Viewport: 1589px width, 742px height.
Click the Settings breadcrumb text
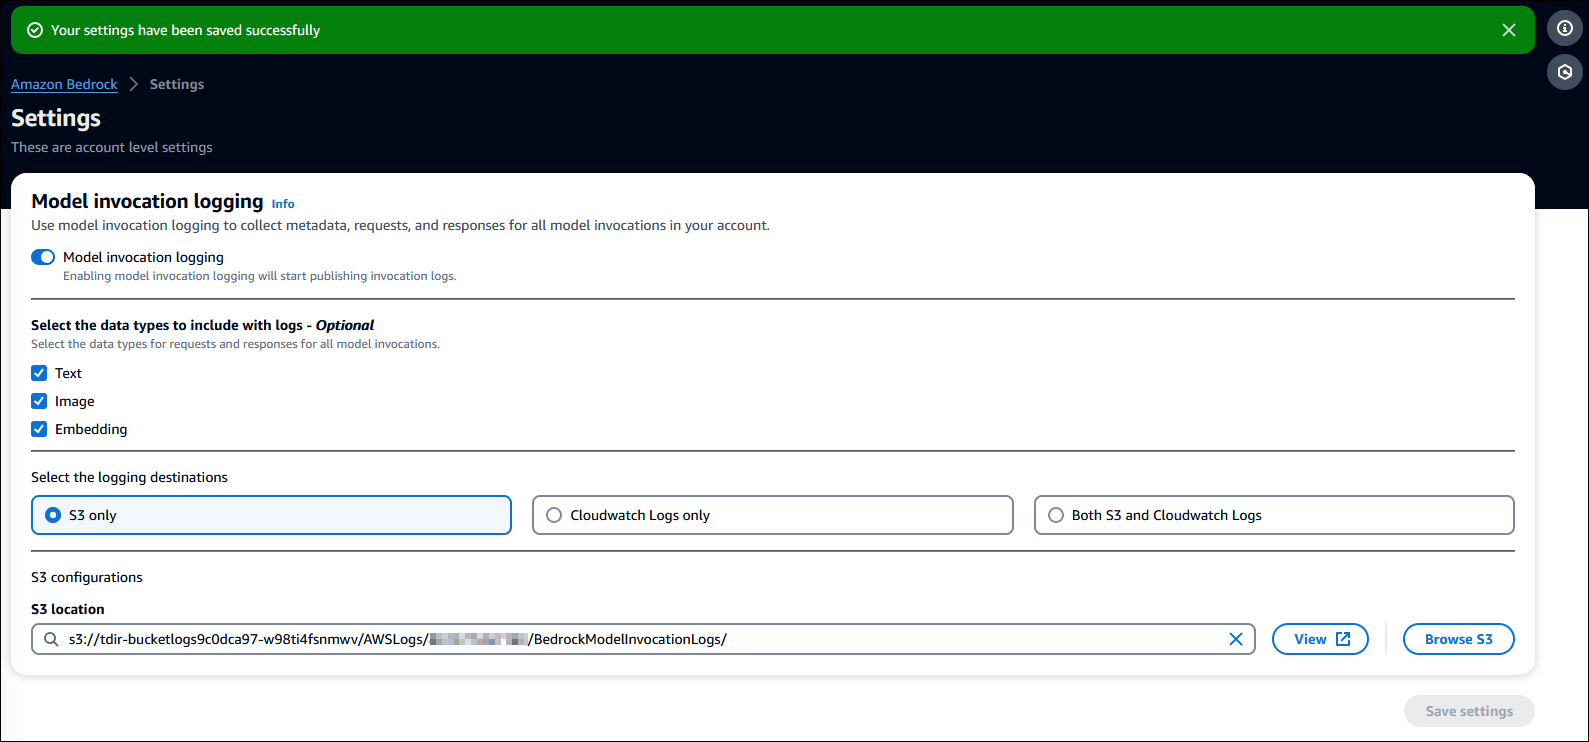coord(177,84)
